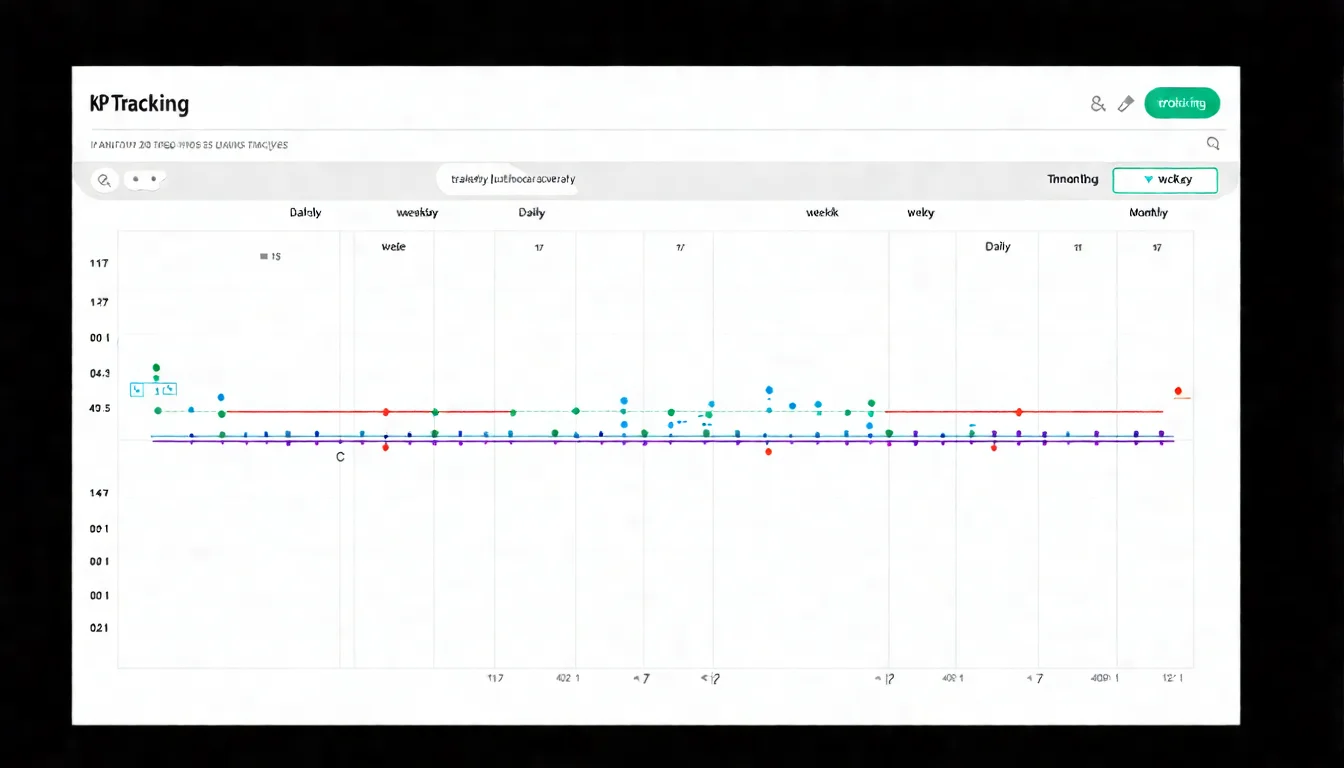
Task: Select the Daily tab near center
Action: 531,213
